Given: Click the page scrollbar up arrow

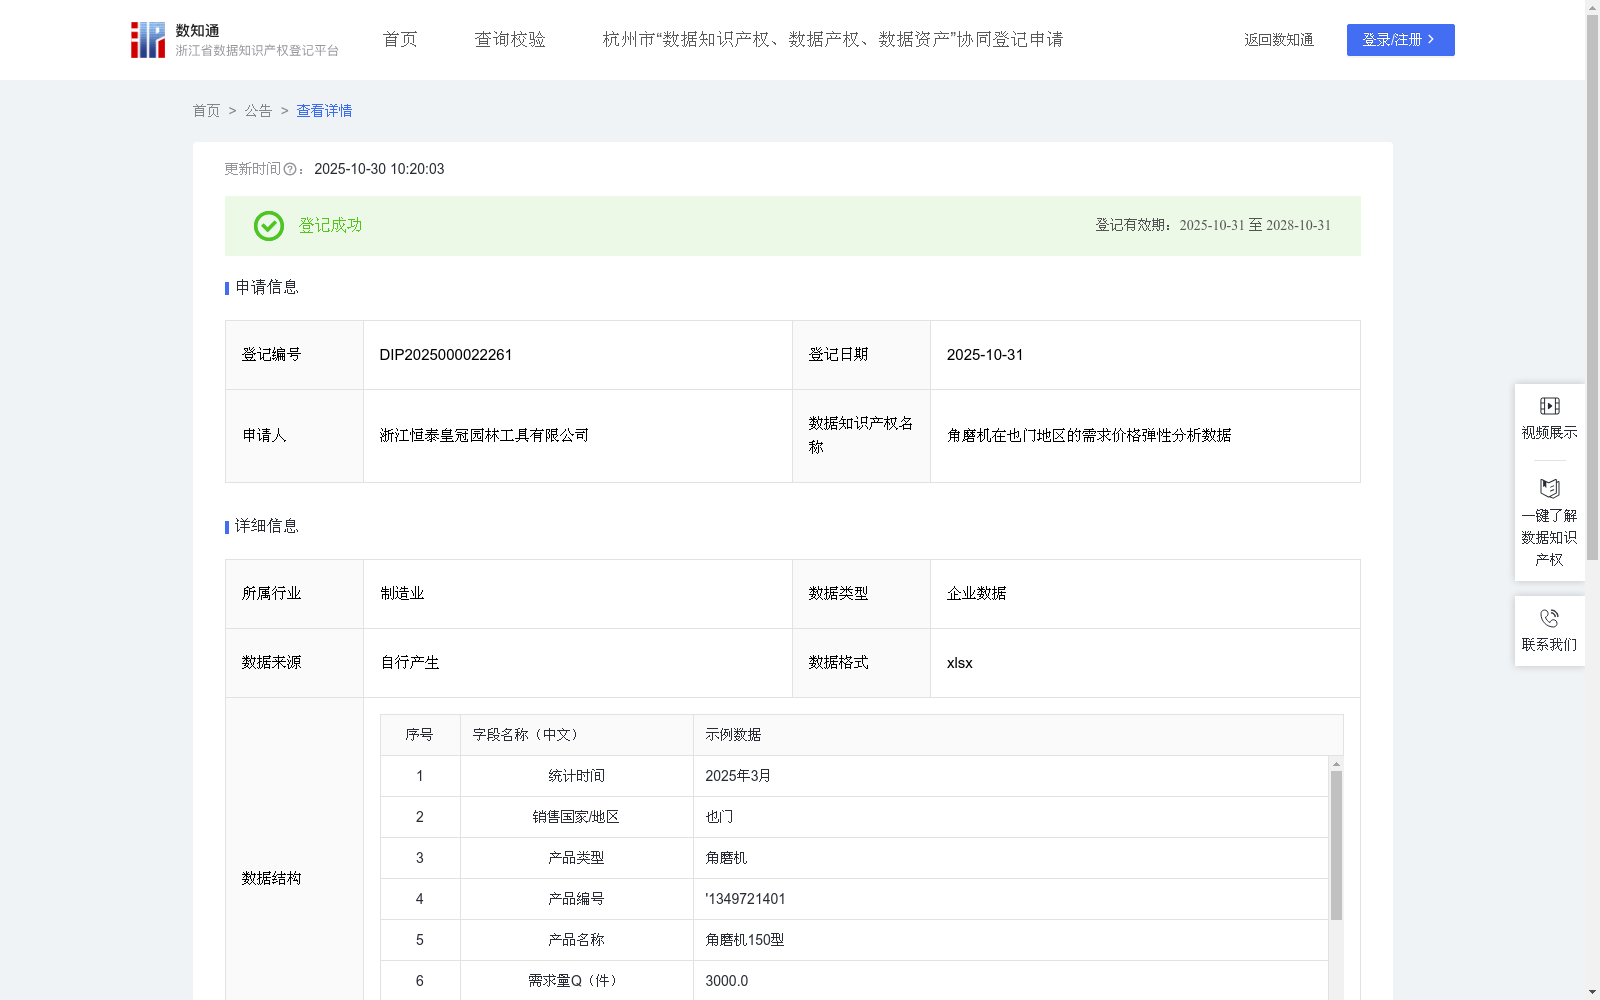Looking at the screenshot, I should [x=1592, y=7].
